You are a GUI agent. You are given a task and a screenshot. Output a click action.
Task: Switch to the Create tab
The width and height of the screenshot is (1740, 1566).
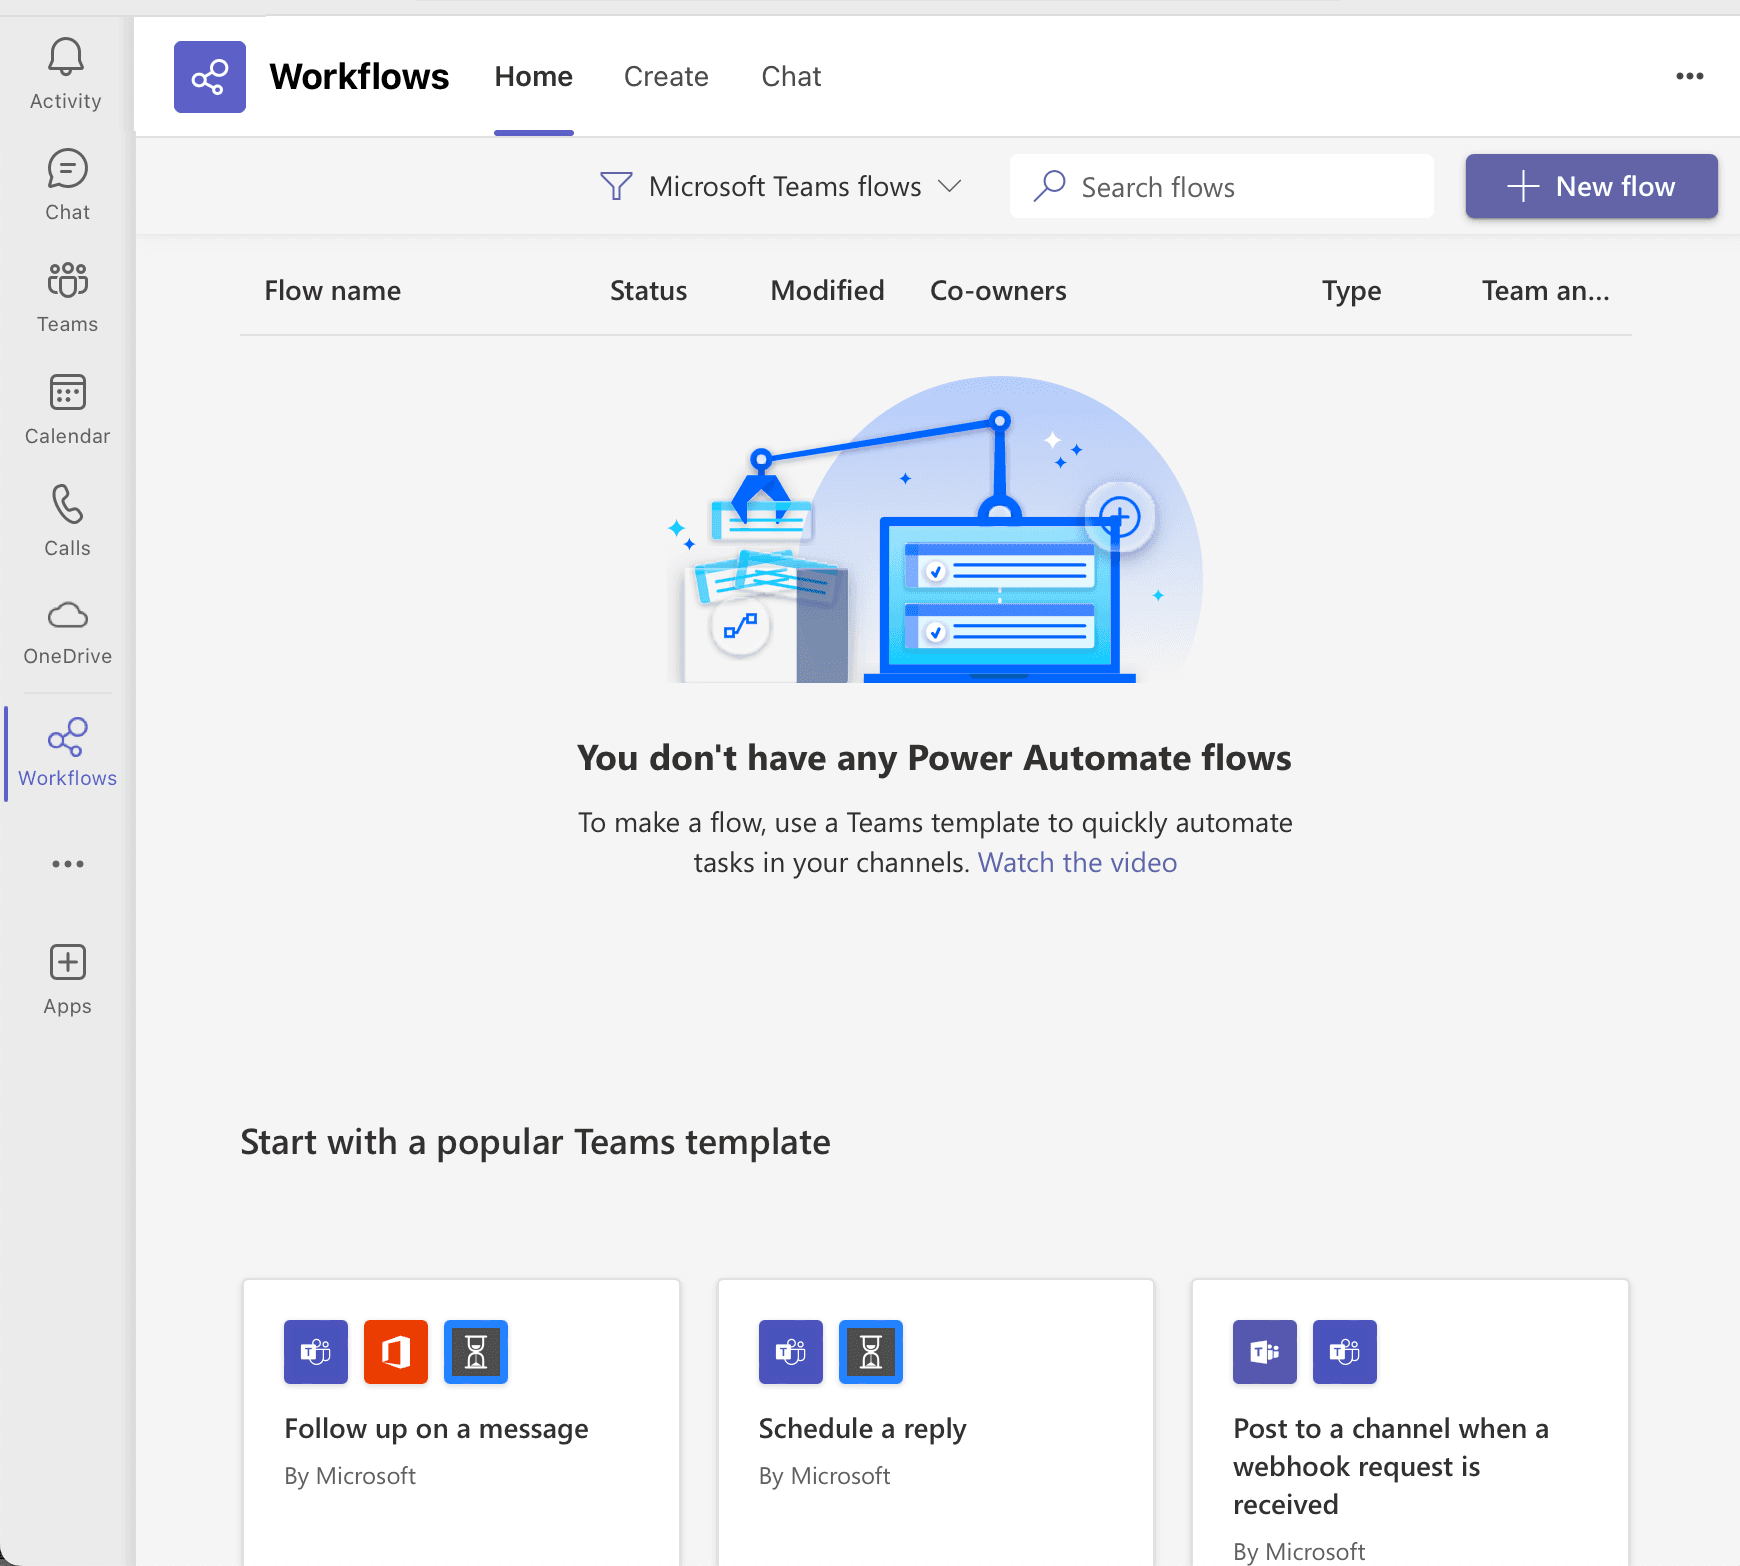(x=666, y=76)
